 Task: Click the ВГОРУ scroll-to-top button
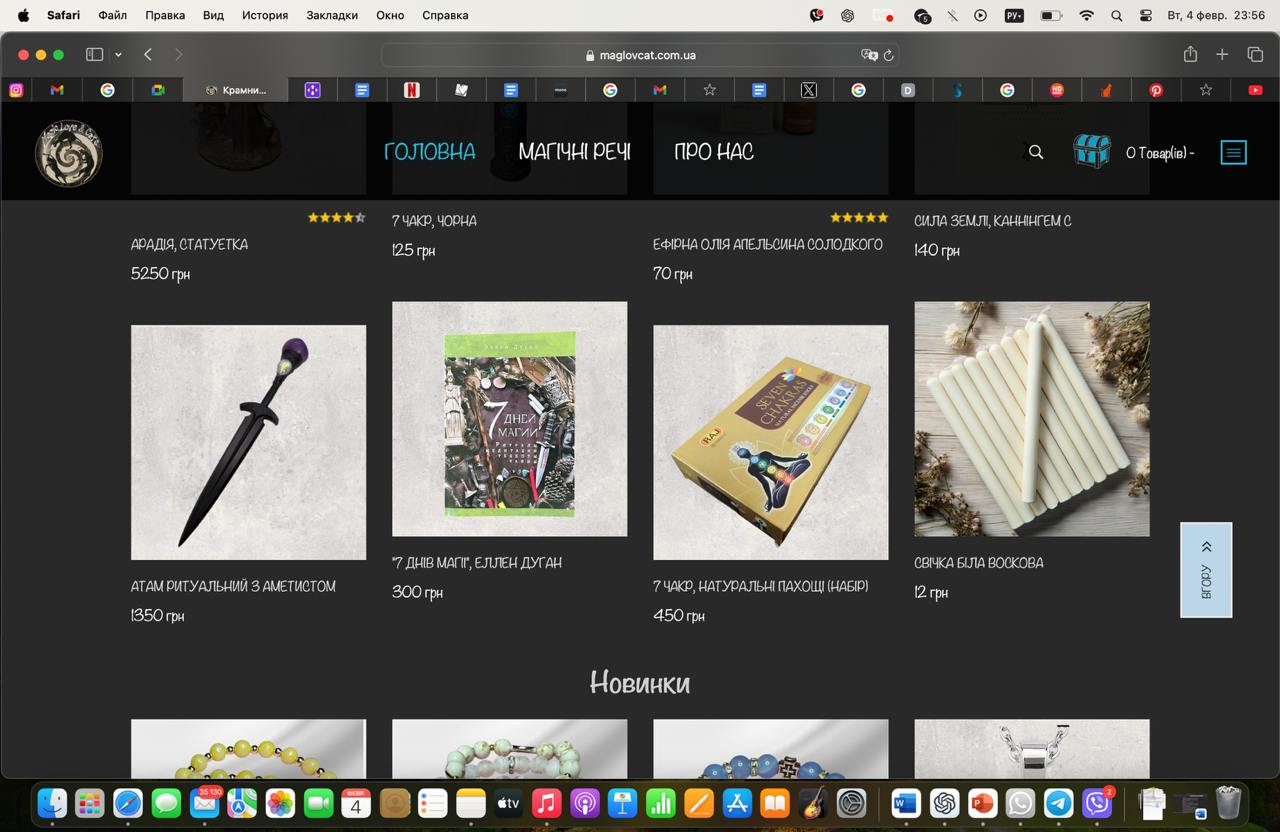tap(1206, 570)
